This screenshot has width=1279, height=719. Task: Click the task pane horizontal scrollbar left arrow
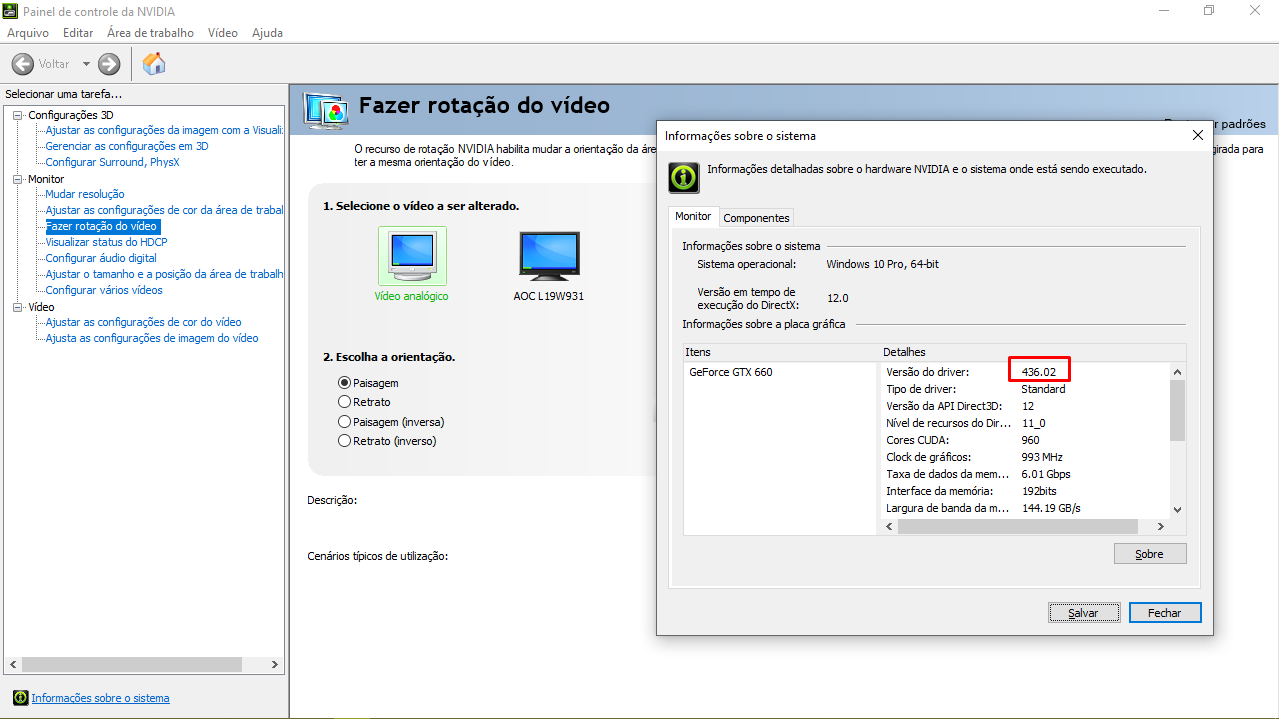(13, 664)
